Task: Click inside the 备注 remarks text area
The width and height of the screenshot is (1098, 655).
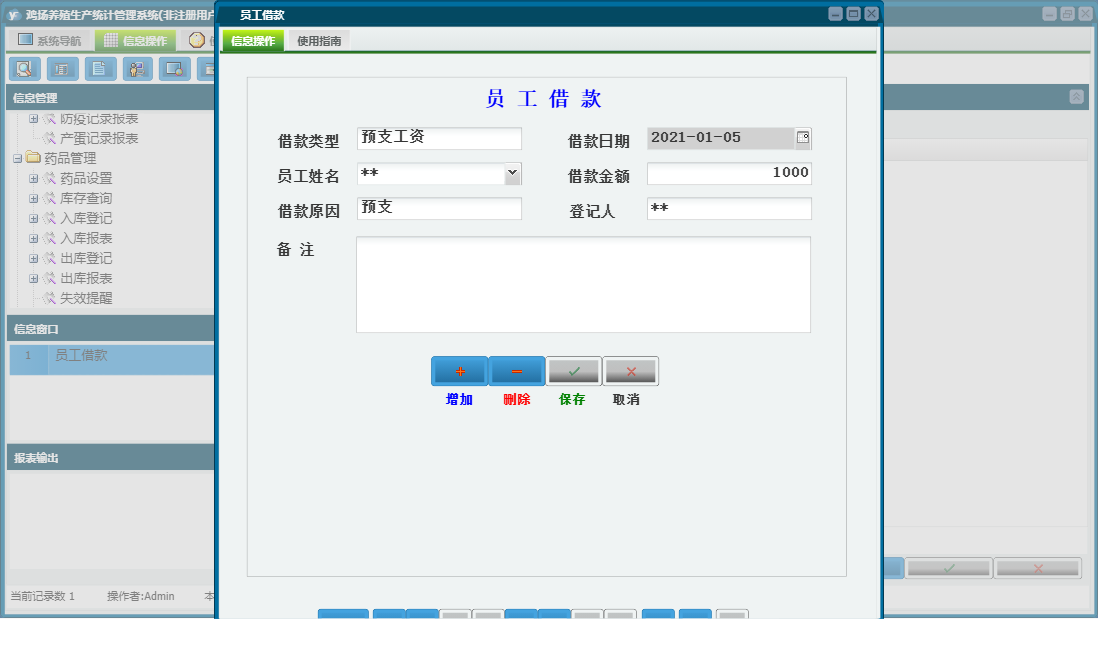Action: (583, 283)
